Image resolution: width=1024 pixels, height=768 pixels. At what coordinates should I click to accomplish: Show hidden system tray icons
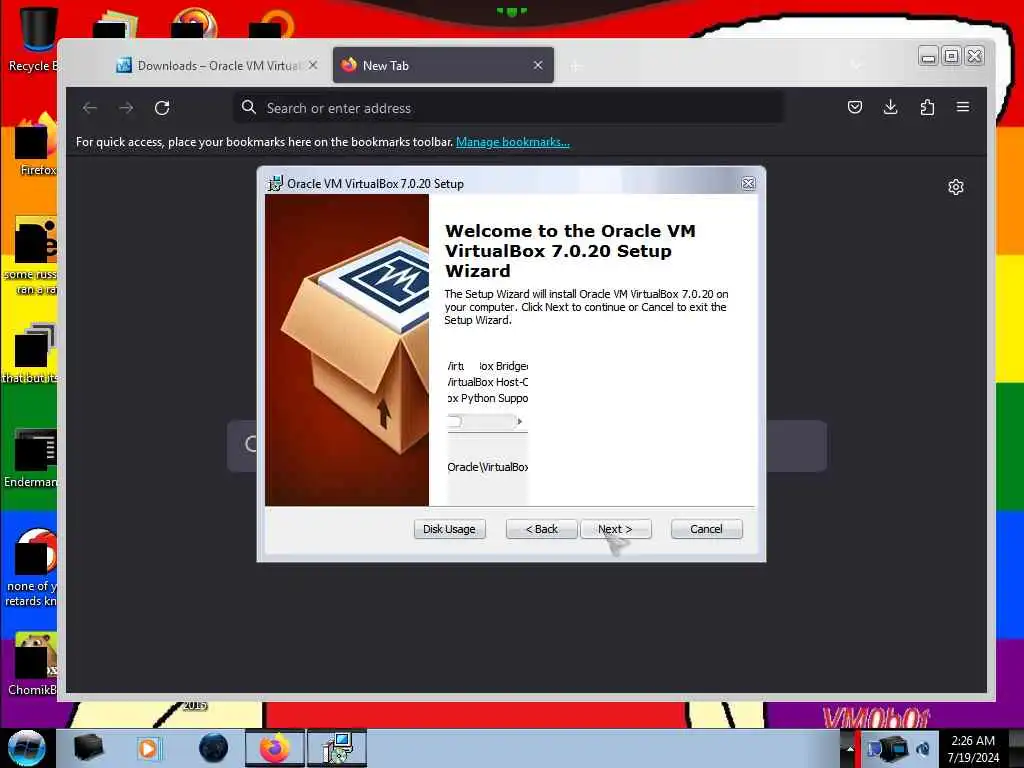pyautogui.click(x=850, y=748)
